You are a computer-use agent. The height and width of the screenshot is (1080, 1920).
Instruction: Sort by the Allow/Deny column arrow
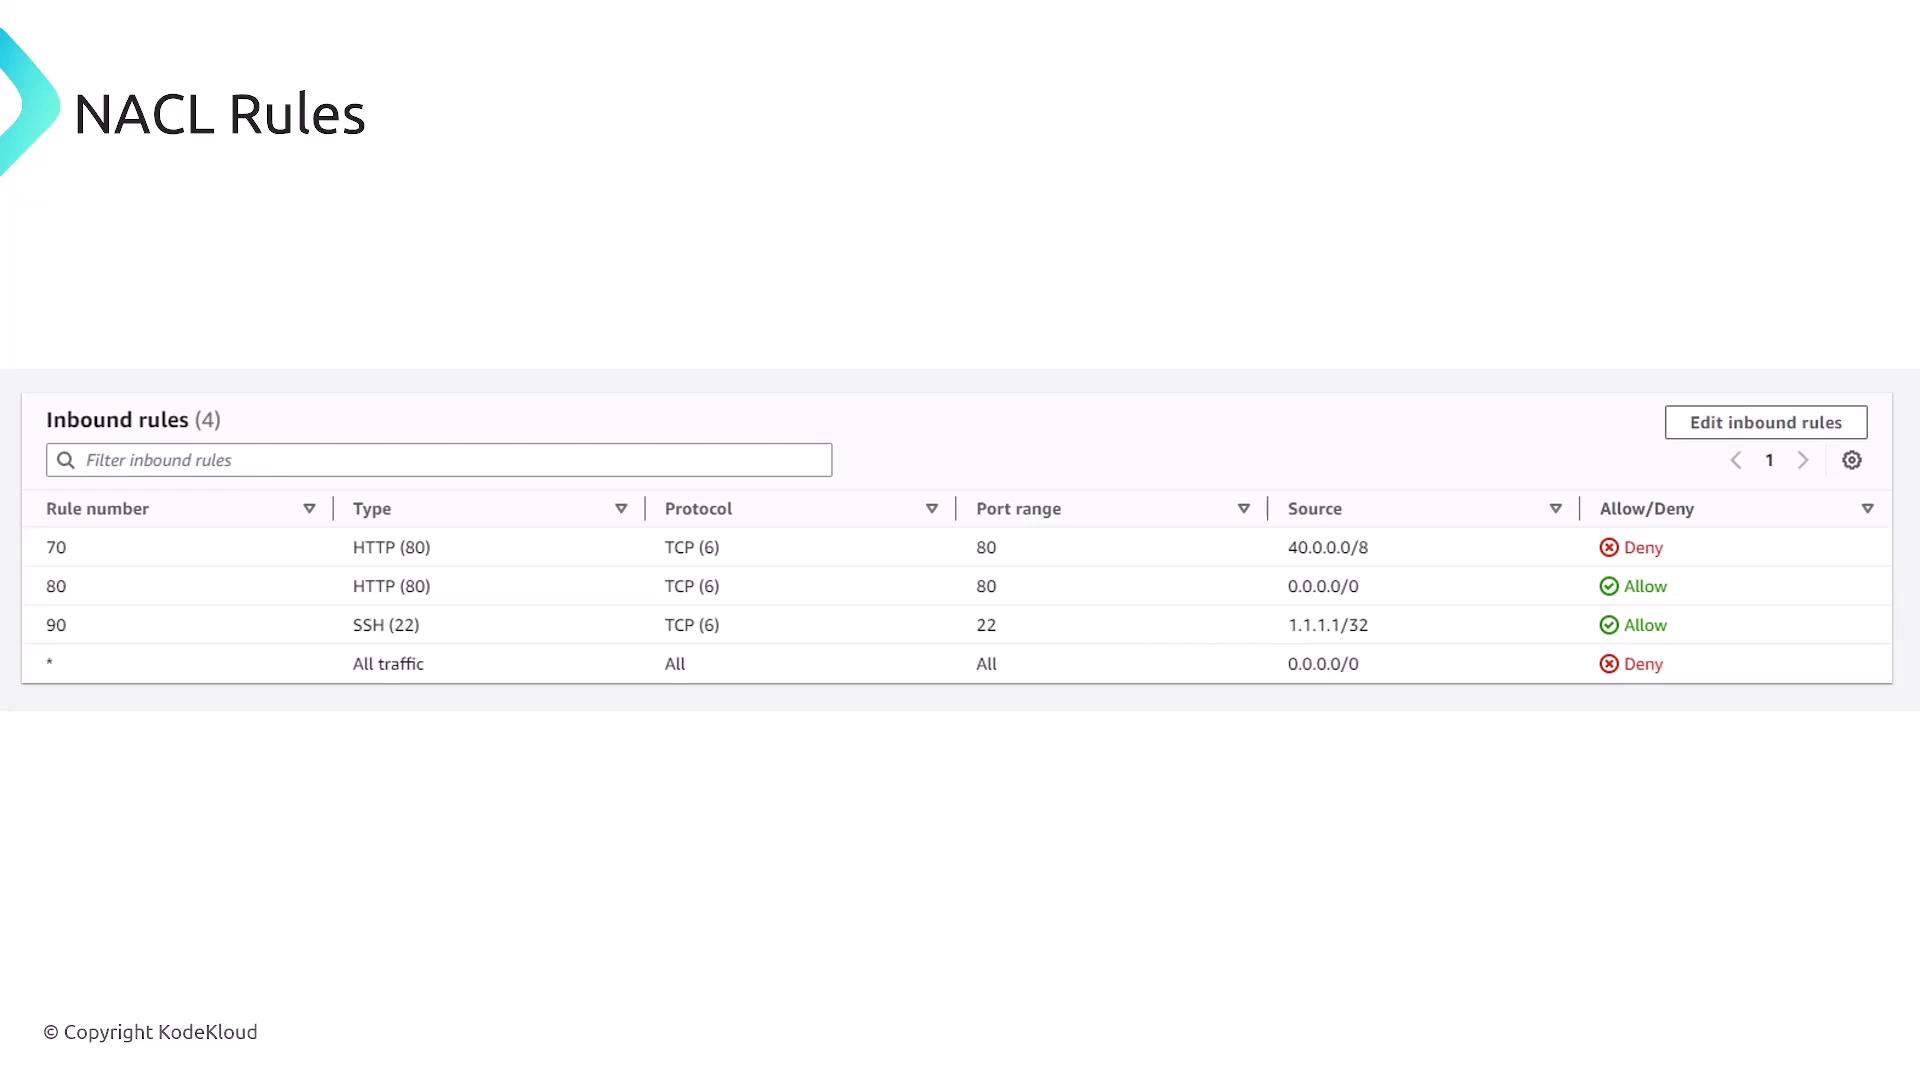point(1867,509)
